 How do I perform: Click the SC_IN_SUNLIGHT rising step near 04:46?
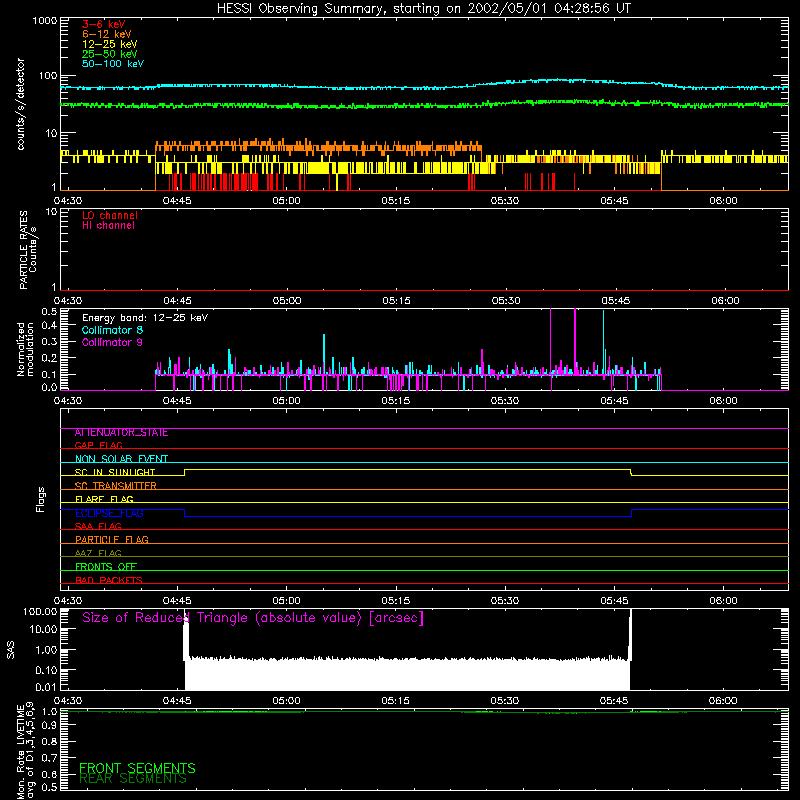tap(185, 472)
